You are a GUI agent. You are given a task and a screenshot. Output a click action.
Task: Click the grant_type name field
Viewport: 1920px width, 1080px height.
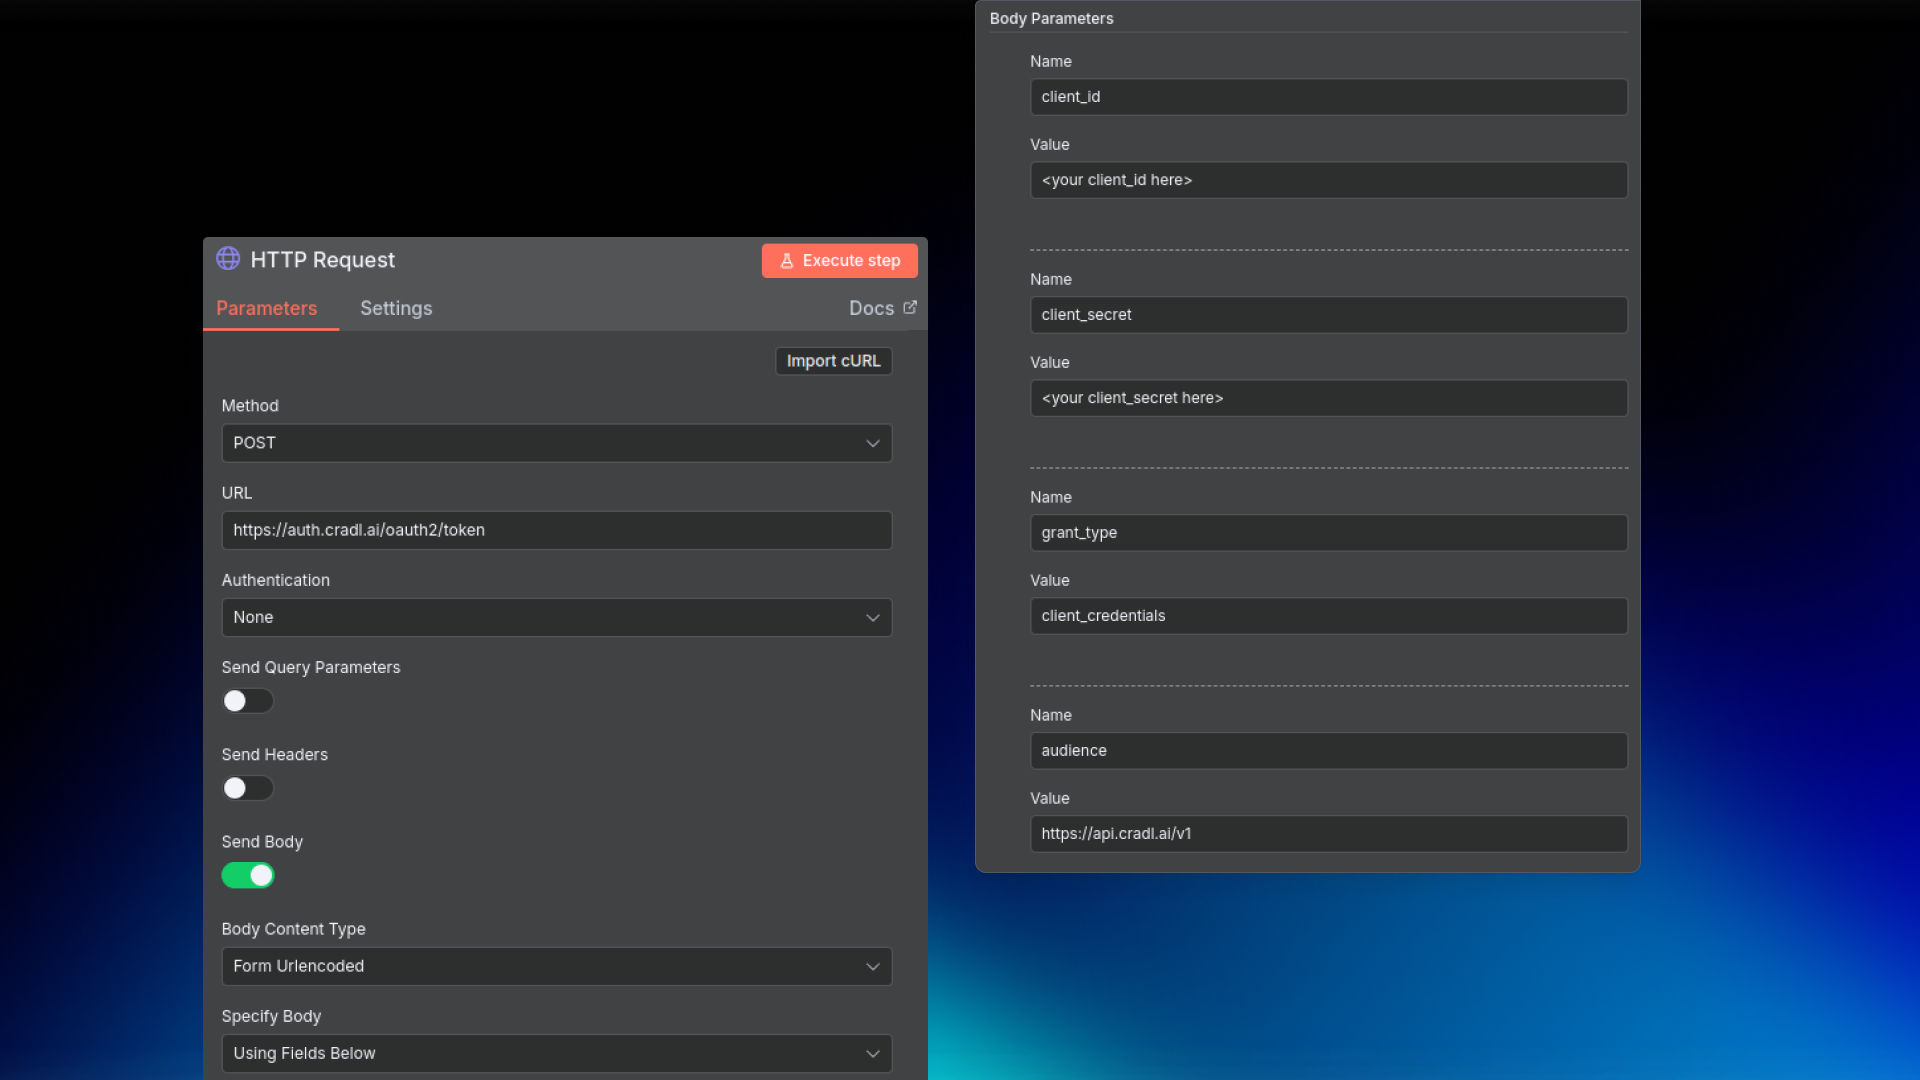click(1328, 533)
